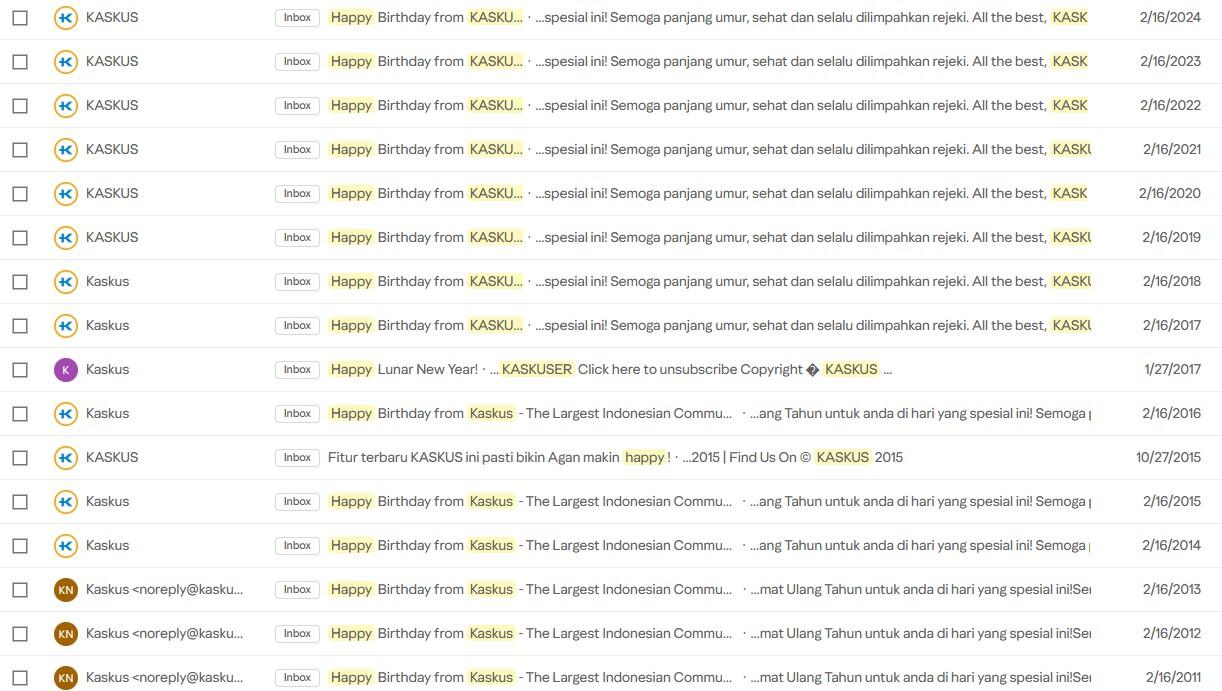Open the Happy Birthday email dated 2/16/2024

(425, 17)
